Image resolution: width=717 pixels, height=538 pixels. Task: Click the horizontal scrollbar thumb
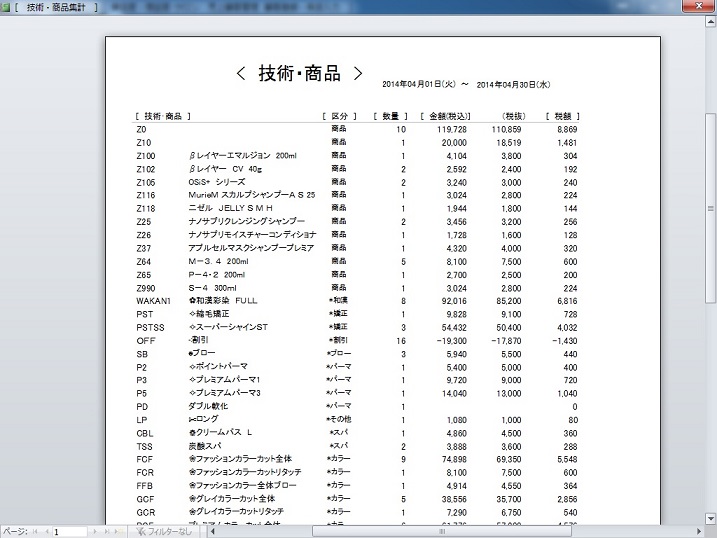tap(442, 532)
